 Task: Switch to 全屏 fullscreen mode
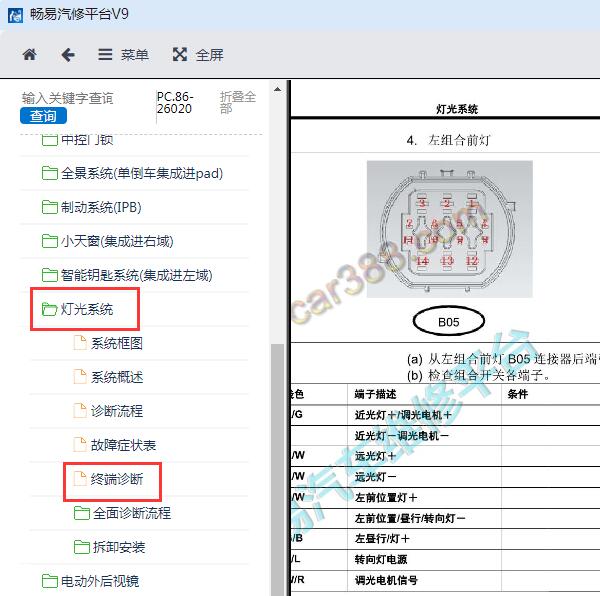(198, 55)
